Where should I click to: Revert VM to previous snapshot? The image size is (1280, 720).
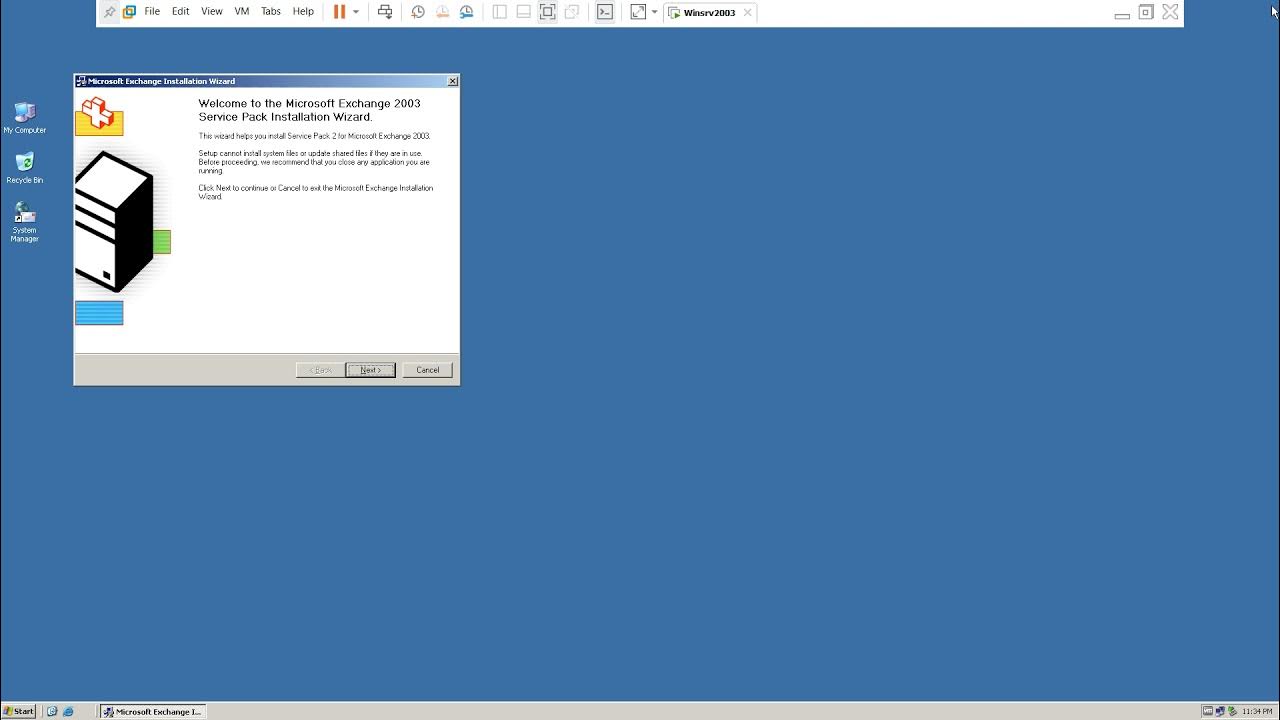[x=442, y=12]
